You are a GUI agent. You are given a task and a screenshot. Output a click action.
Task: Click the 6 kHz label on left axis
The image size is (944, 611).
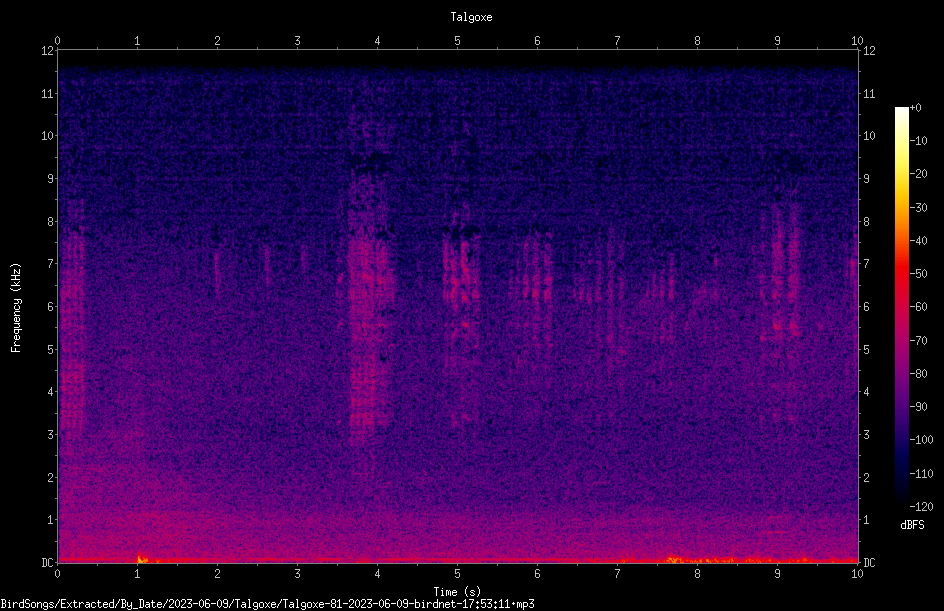click(x=51, y=306)
